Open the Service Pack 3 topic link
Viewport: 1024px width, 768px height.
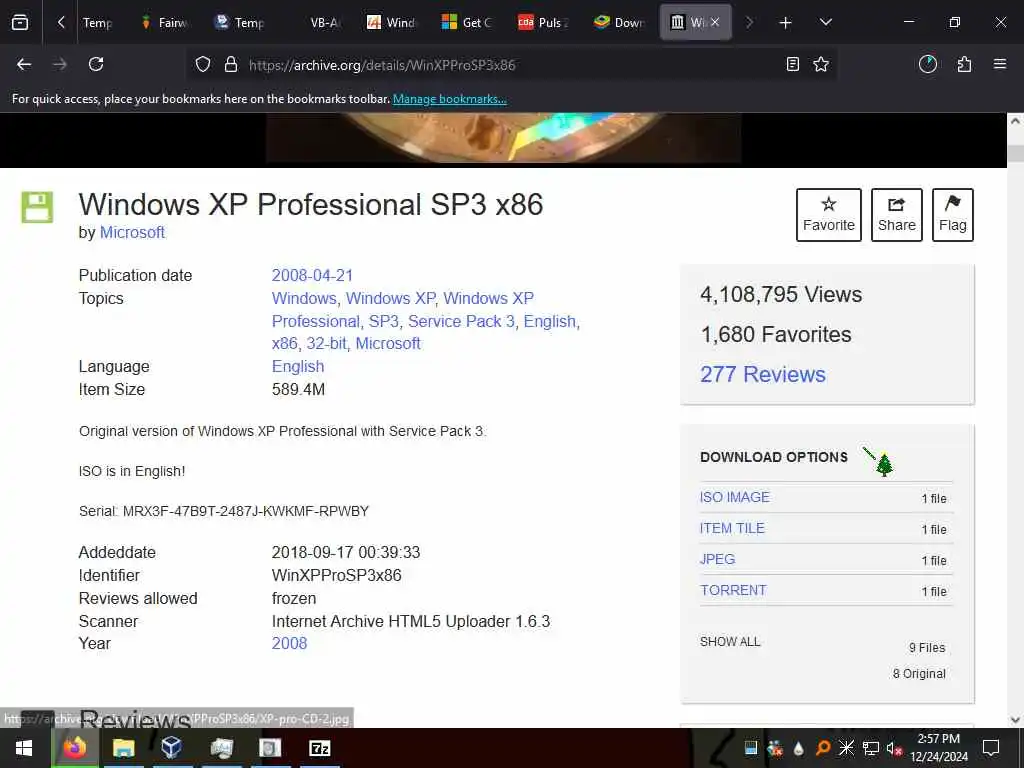click(x=461, y=321)
